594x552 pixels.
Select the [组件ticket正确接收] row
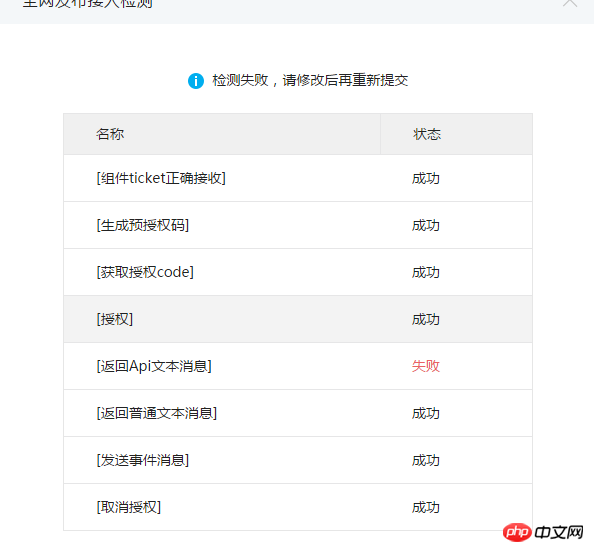click(x=298, y=178)
